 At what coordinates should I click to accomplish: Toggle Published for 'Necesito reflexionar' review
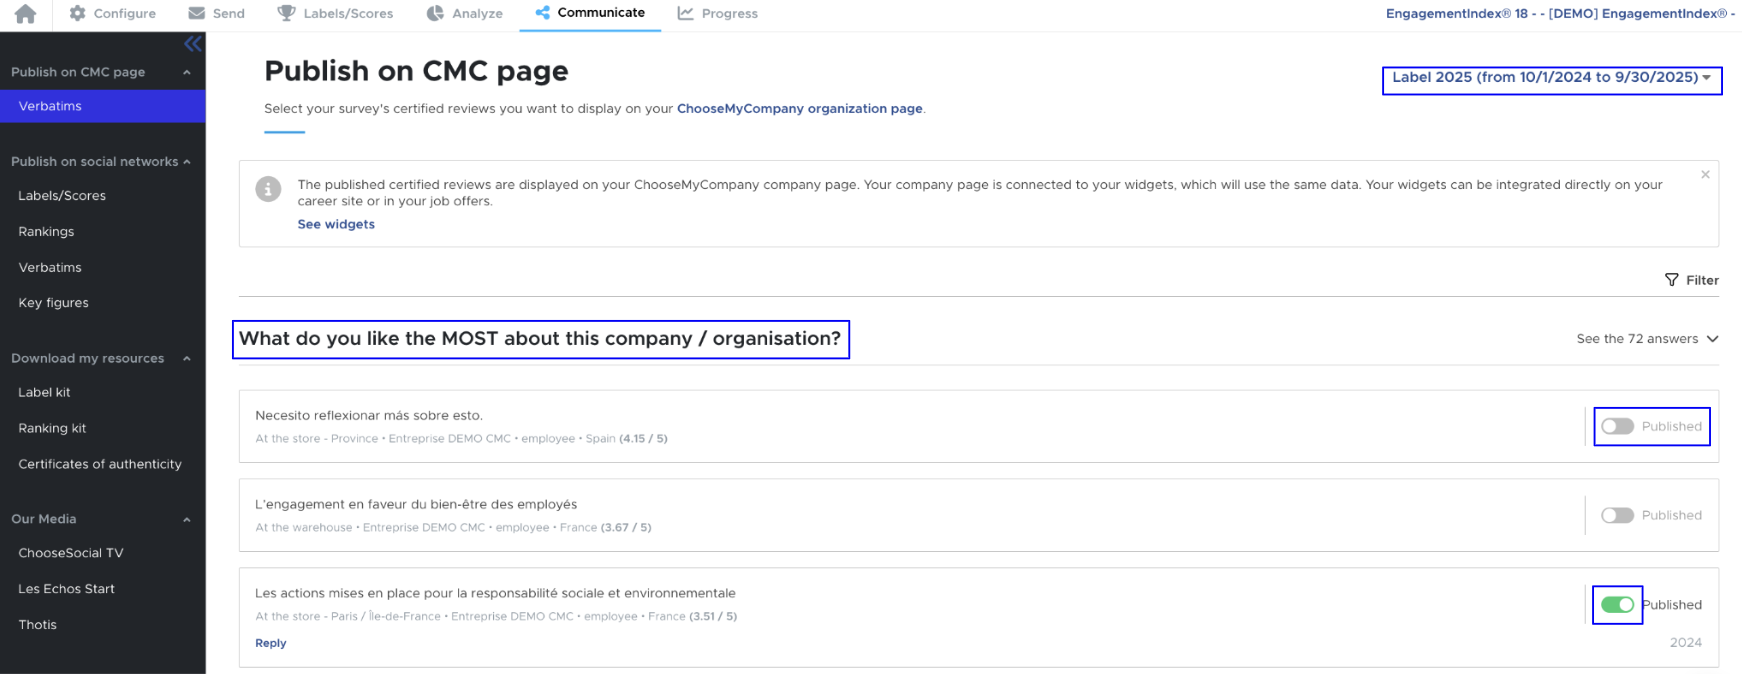pos(1617,427)
